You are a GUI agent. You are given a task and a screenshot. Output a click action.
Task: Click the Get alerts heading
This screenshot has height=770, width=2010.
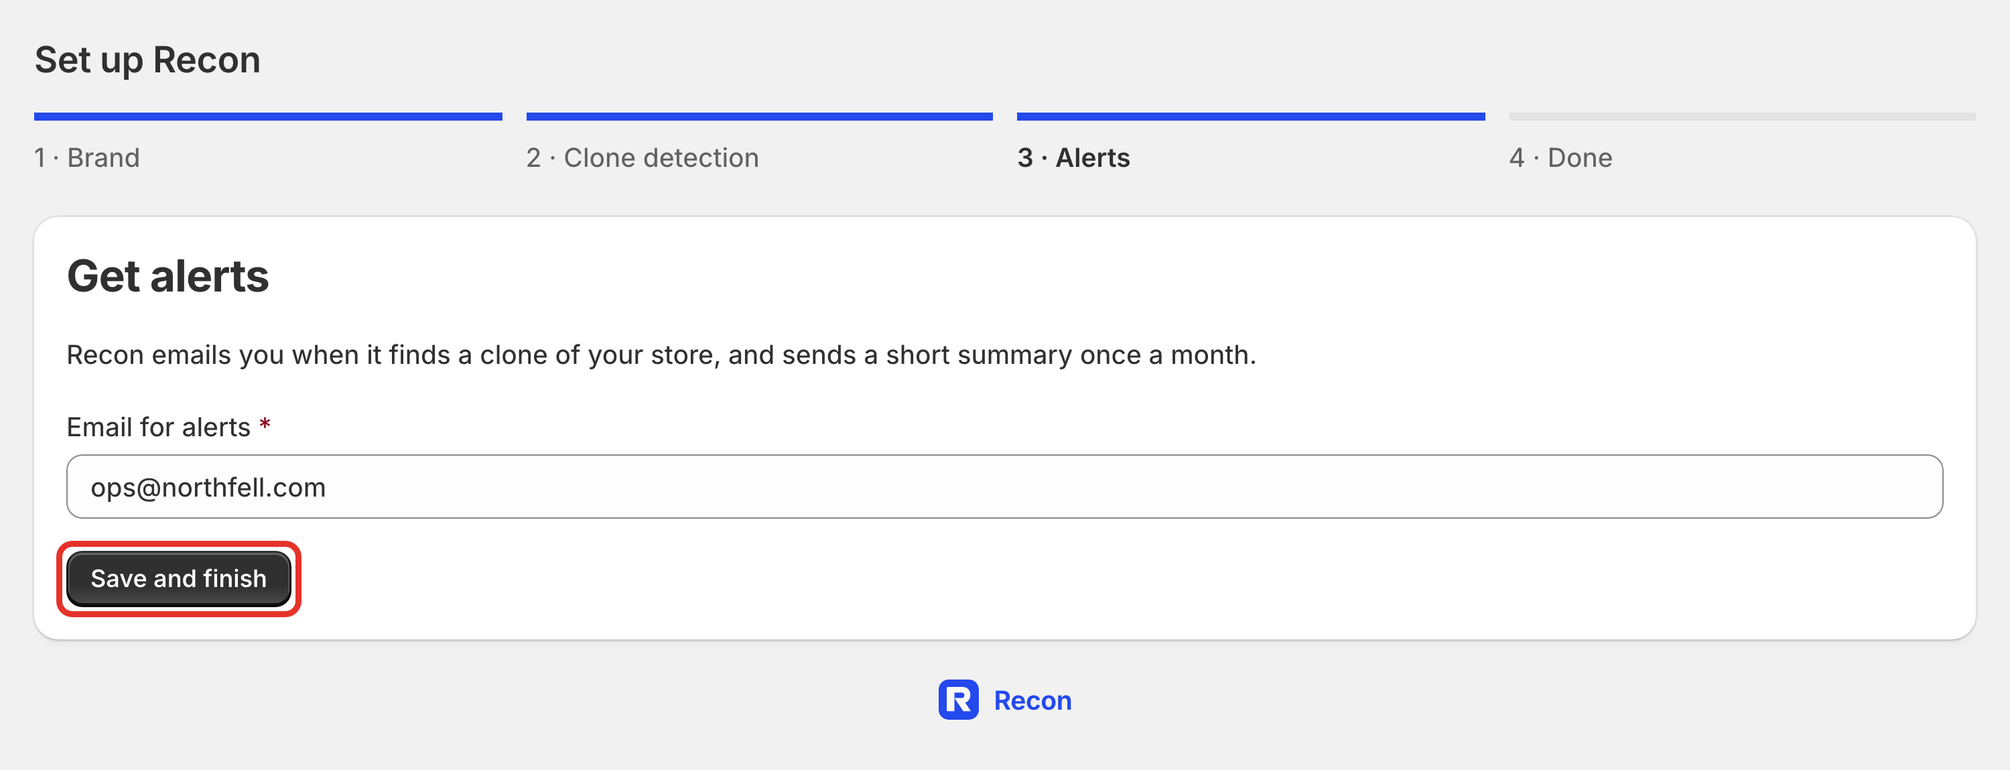pyautogui.click(x=168, y=276)
